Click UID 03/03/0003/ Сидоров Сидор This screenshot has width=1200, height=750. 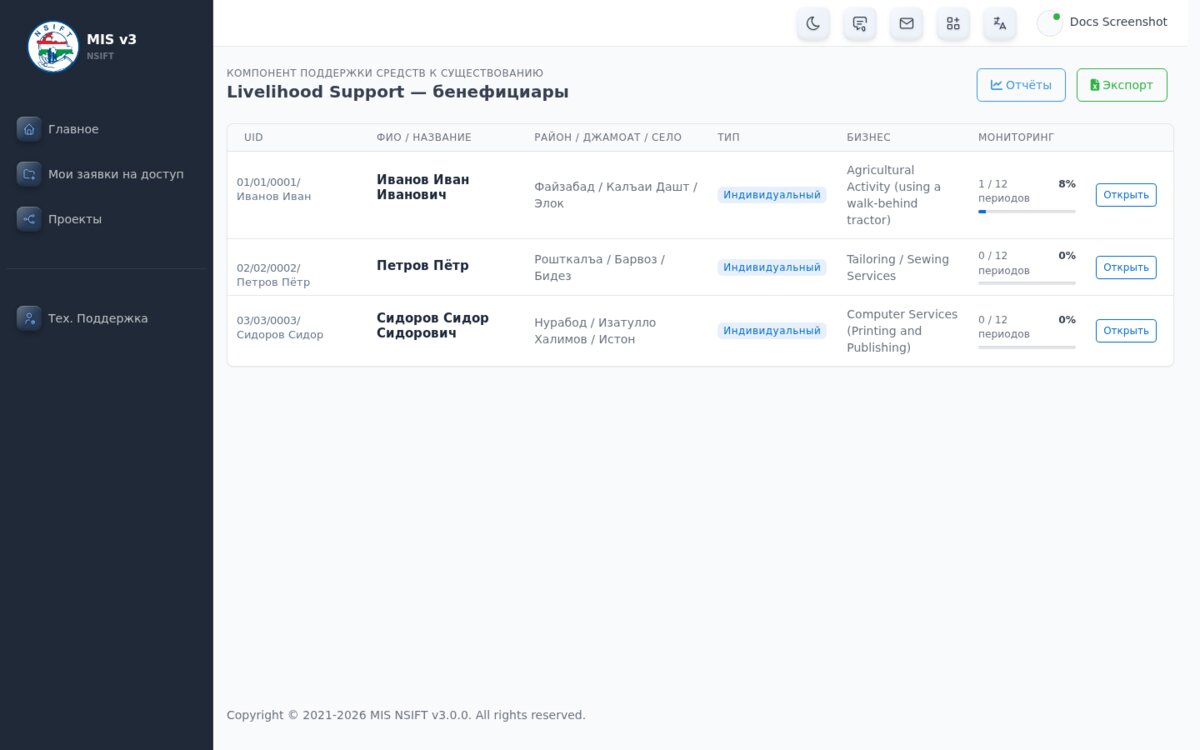[280, 328]
